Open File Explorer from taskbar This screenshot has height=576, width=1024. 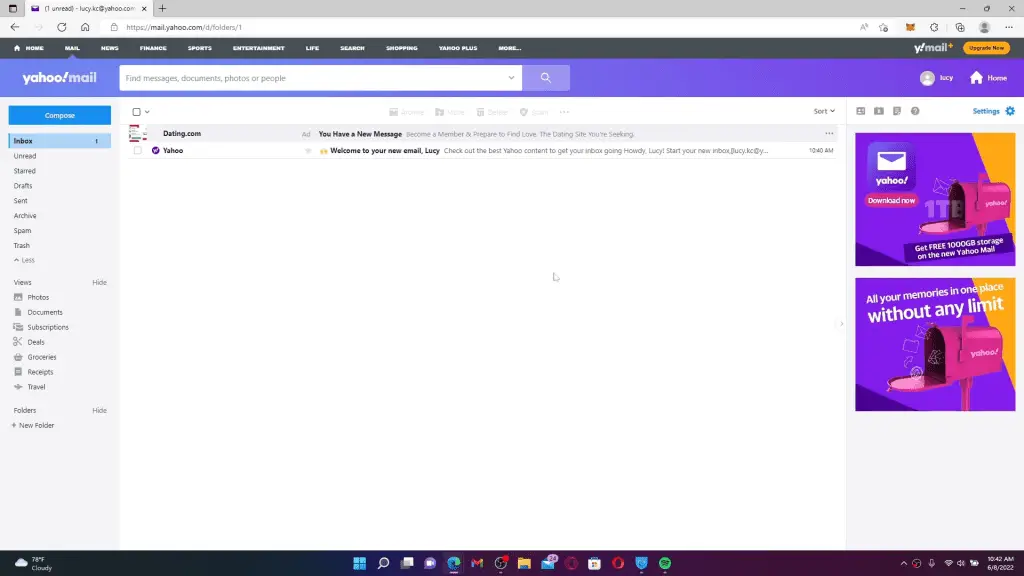coord(524,563)
